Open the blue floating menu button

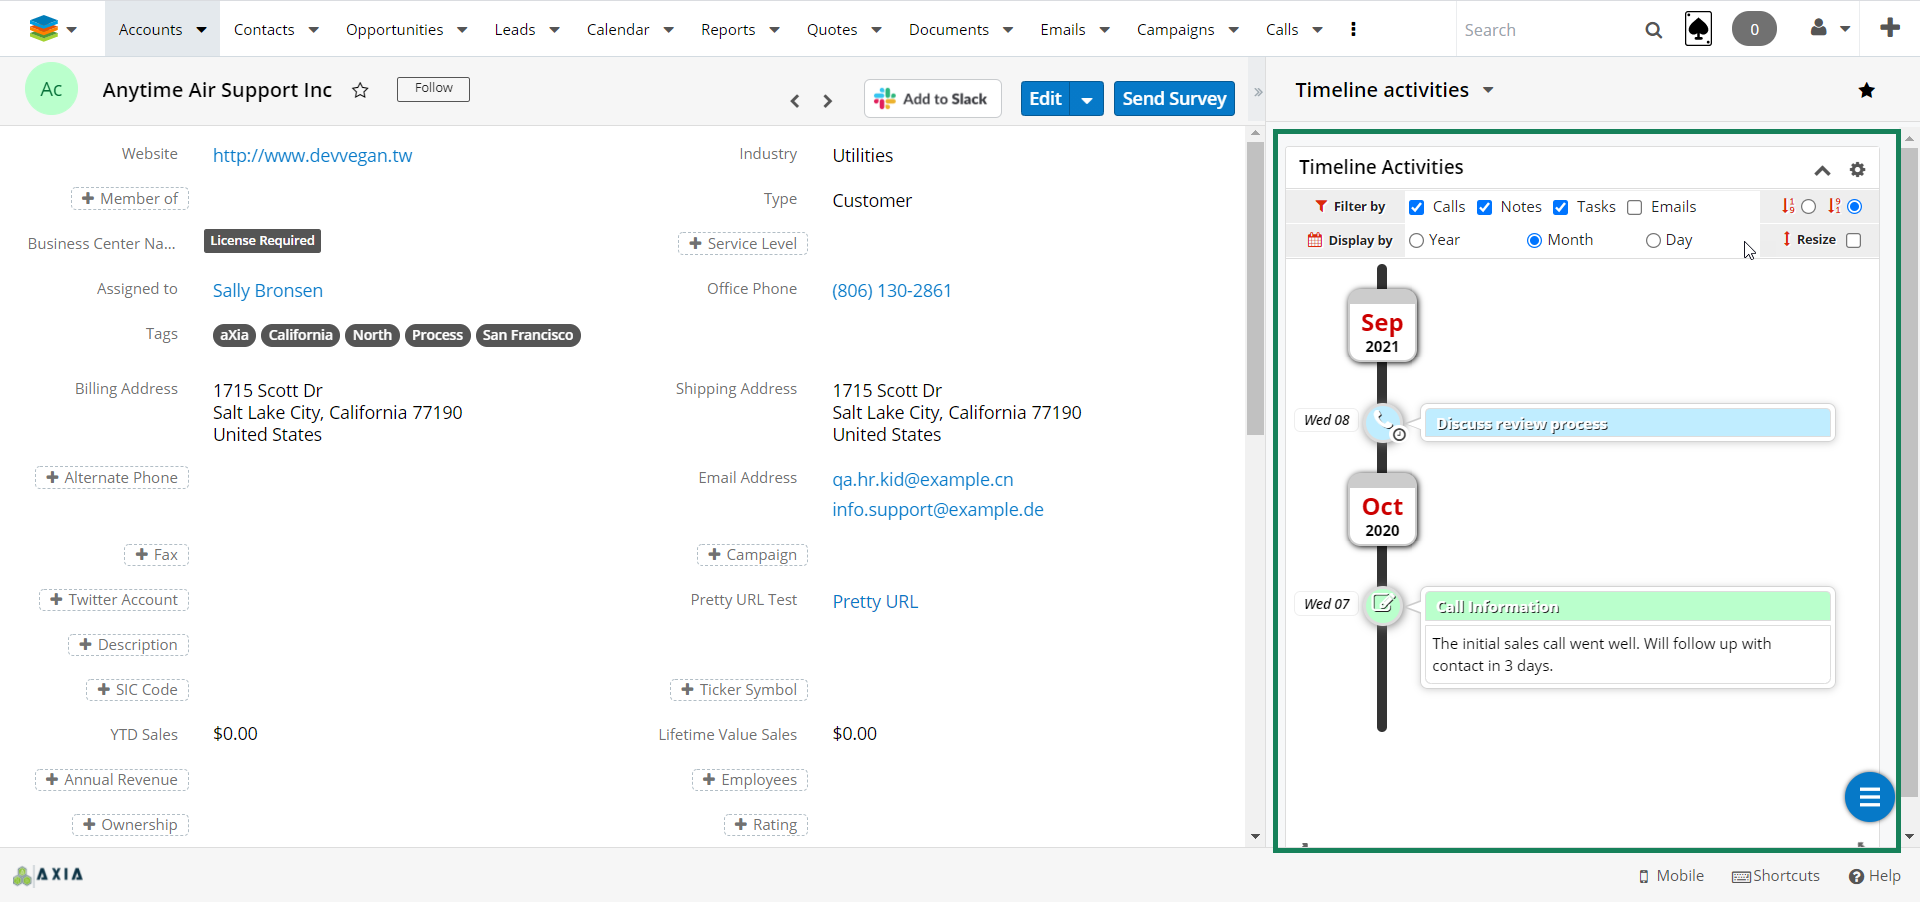pos(1869,797)
